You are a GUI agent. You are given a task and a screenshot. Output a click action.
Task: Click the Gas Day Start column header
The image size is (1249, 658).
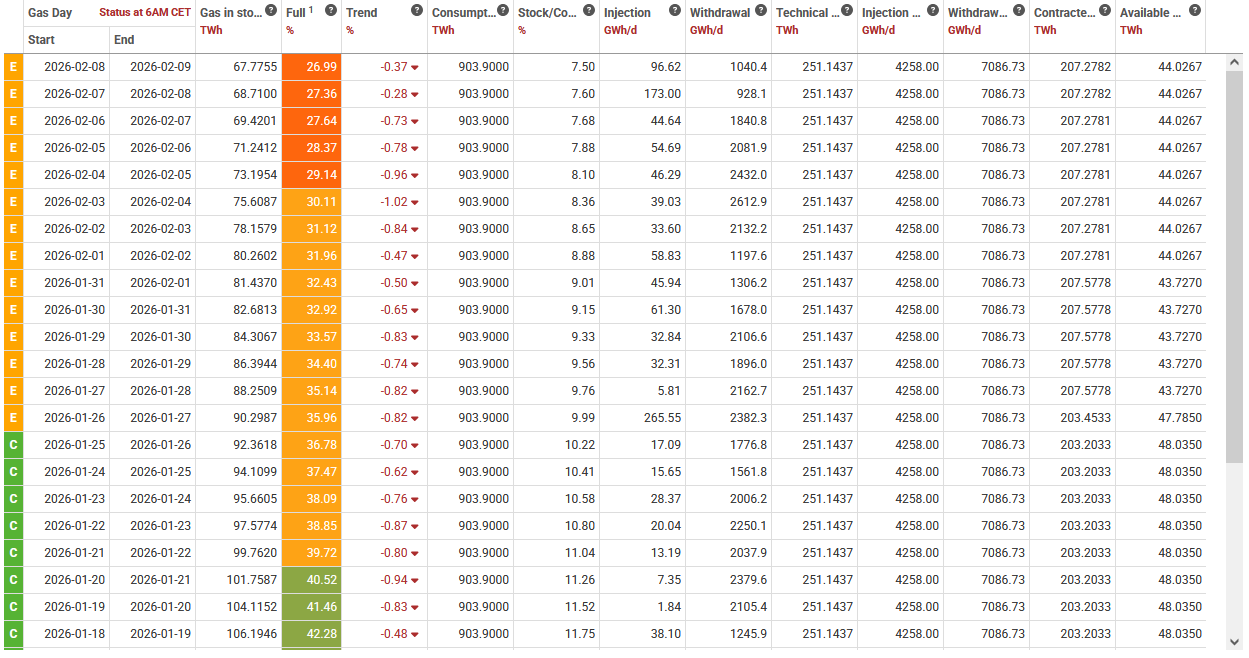pyautogui.click(x=42, y=40)
